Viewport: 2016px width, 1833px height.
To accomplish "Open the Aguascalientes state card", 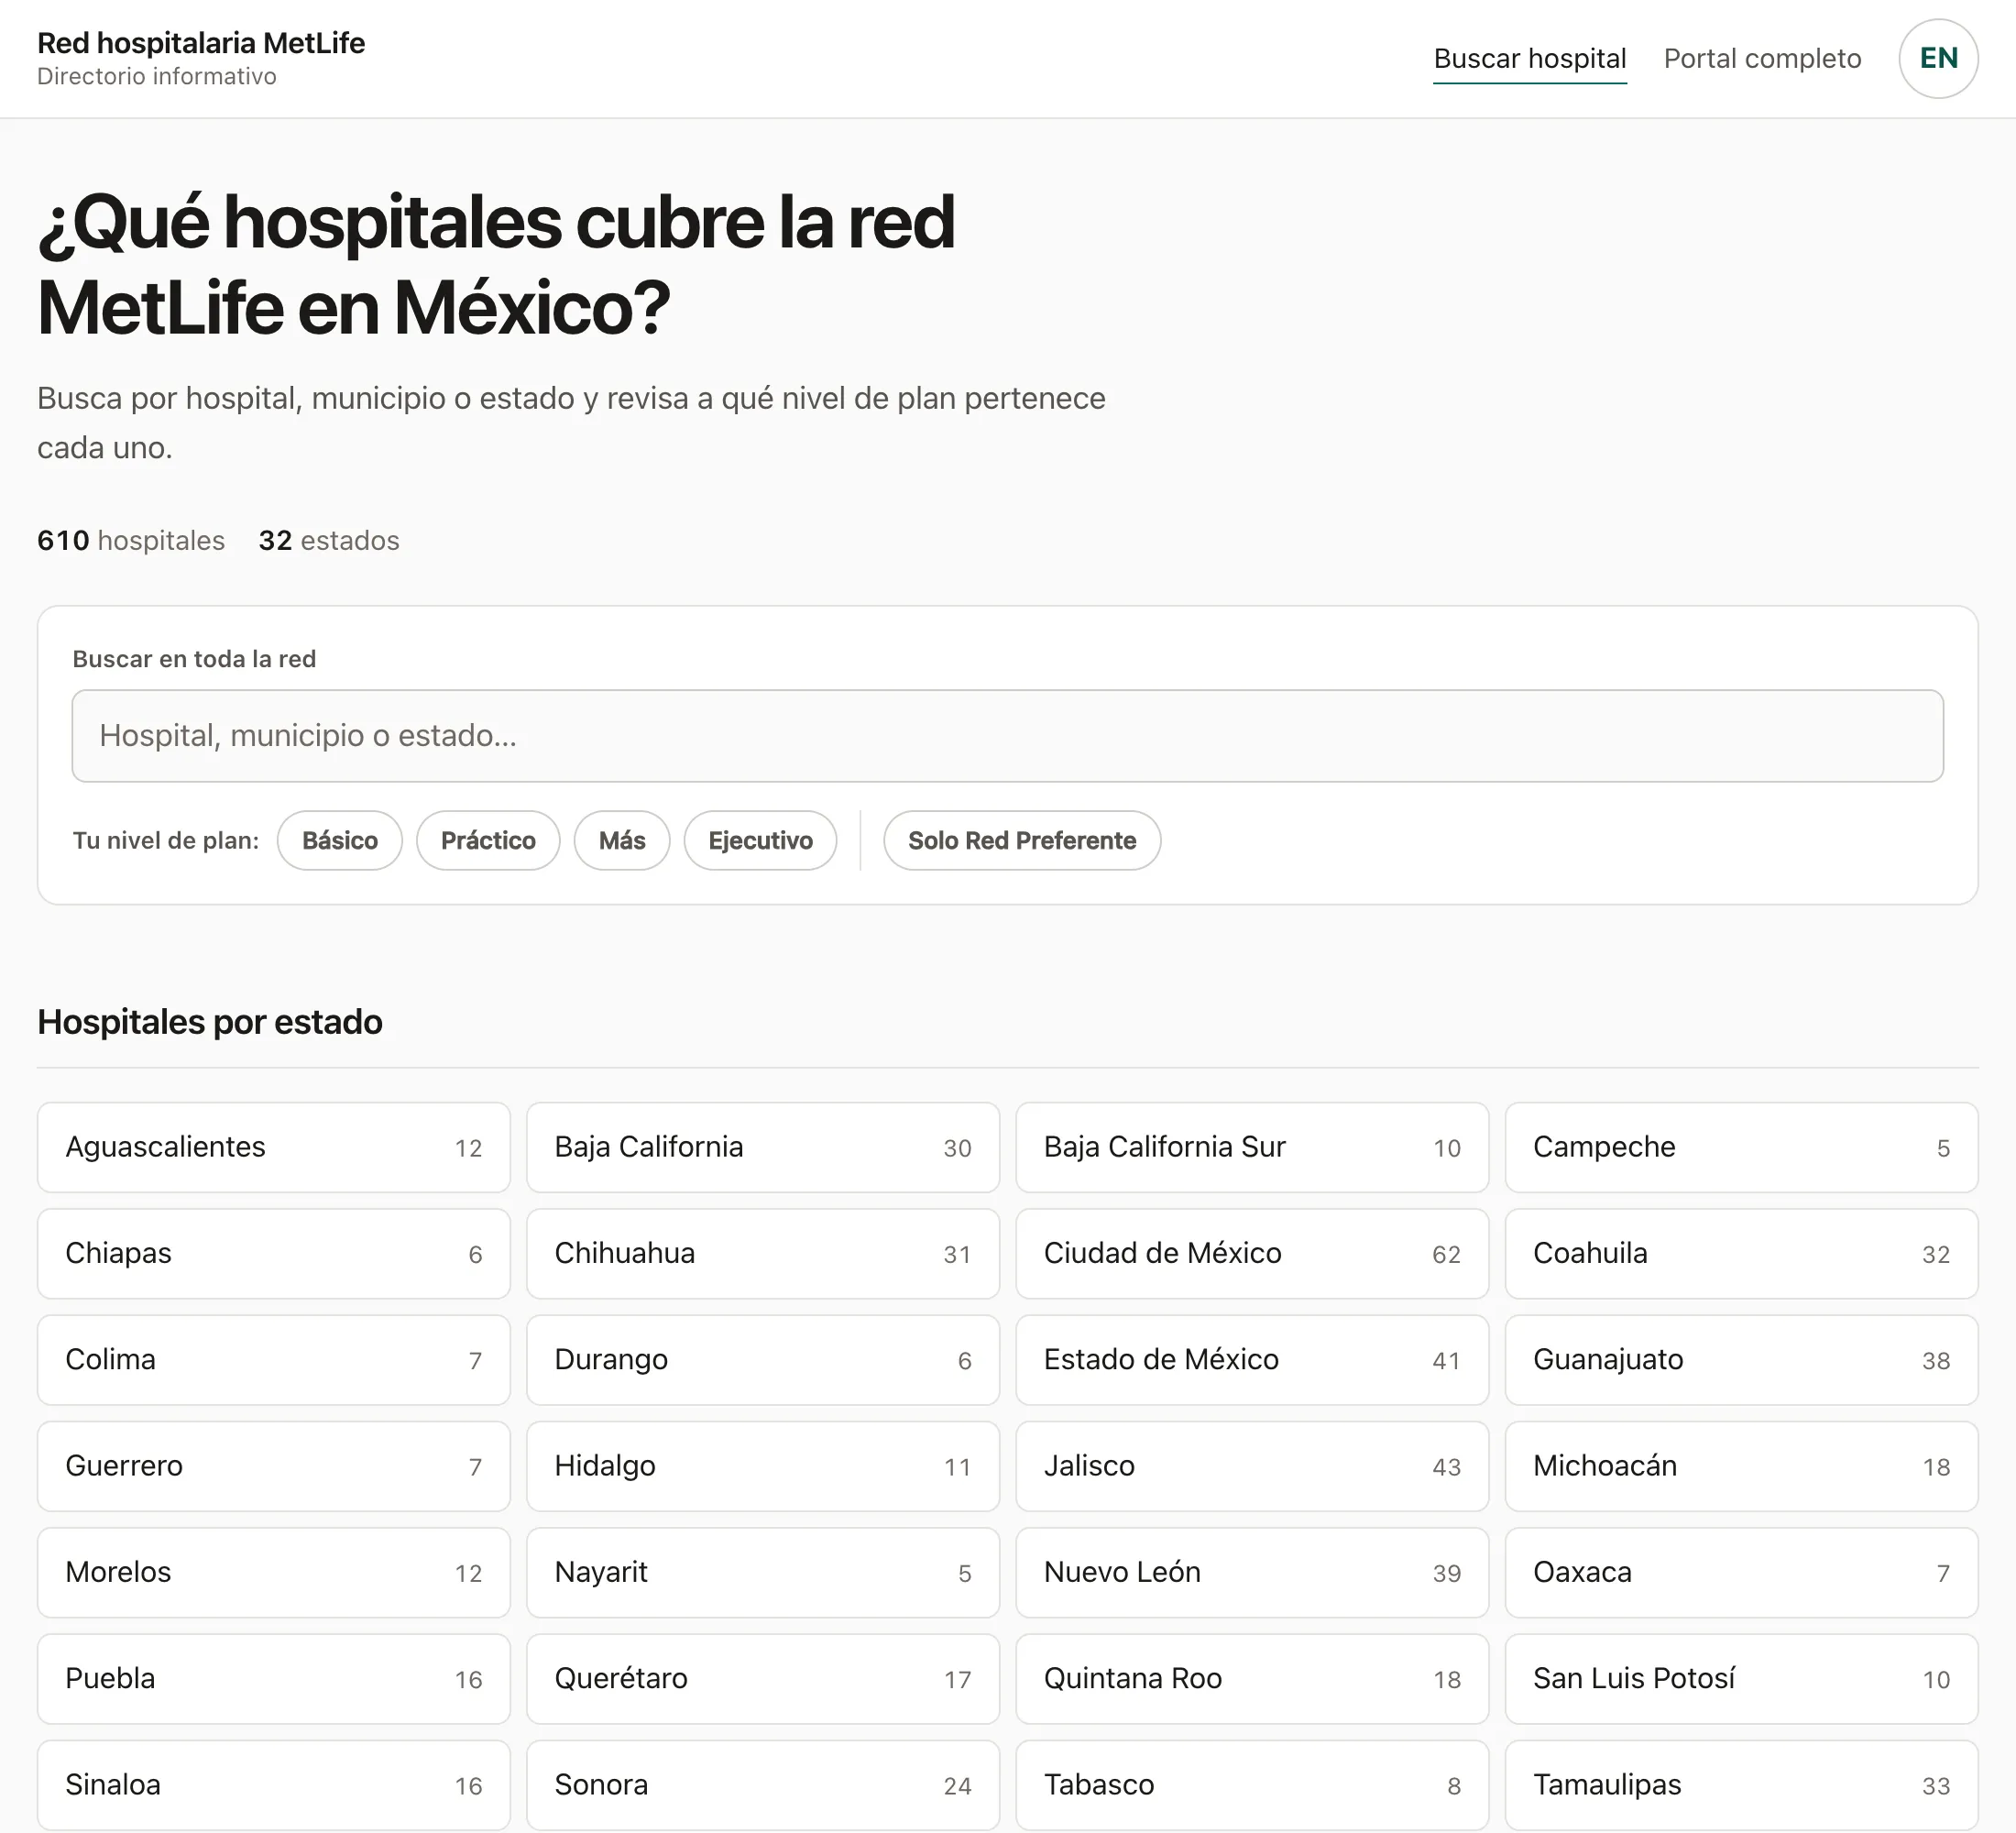I will tap(274, 1147).
